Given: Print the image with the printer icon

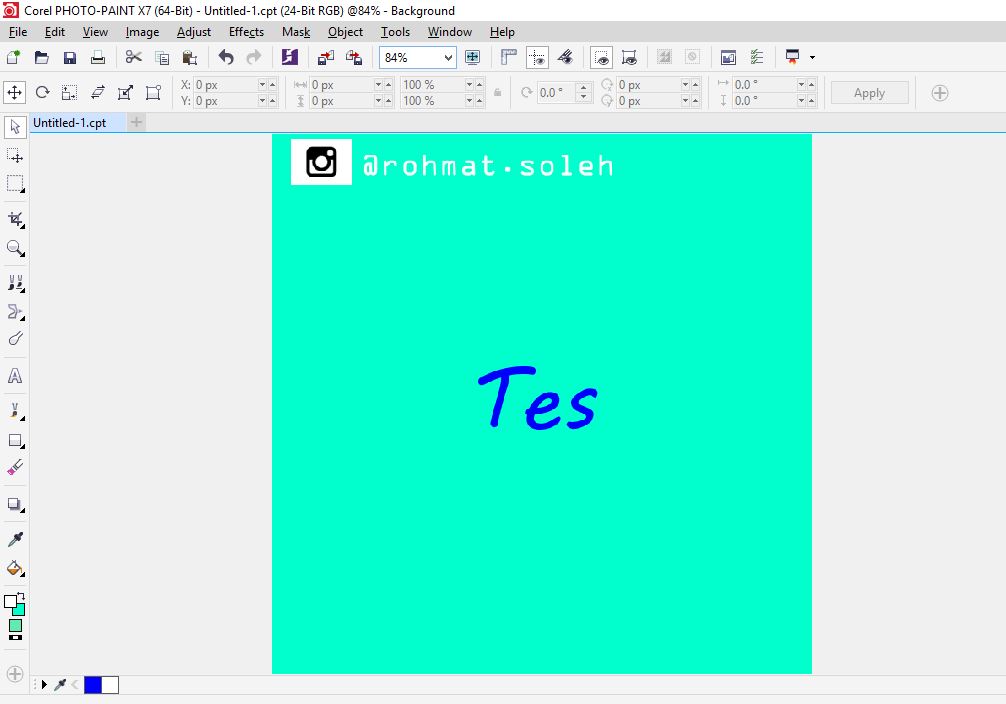Looking at the screenshot, I should coord(98,58).
